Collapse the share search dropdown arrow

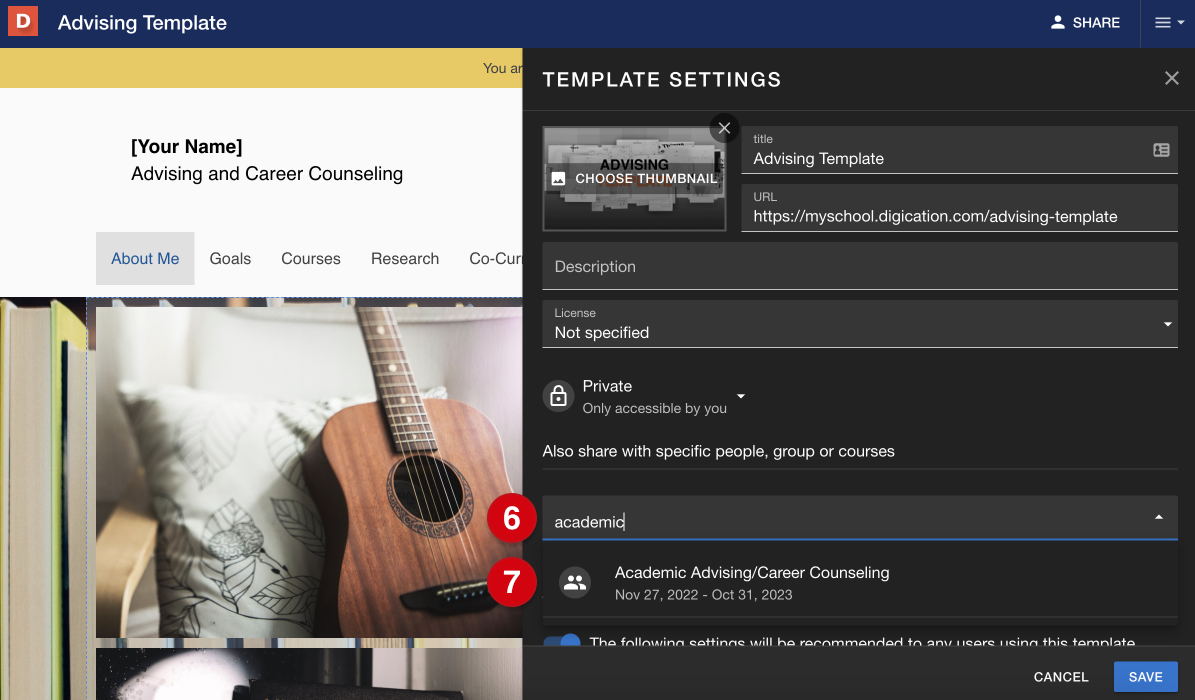coord(1158,518)
